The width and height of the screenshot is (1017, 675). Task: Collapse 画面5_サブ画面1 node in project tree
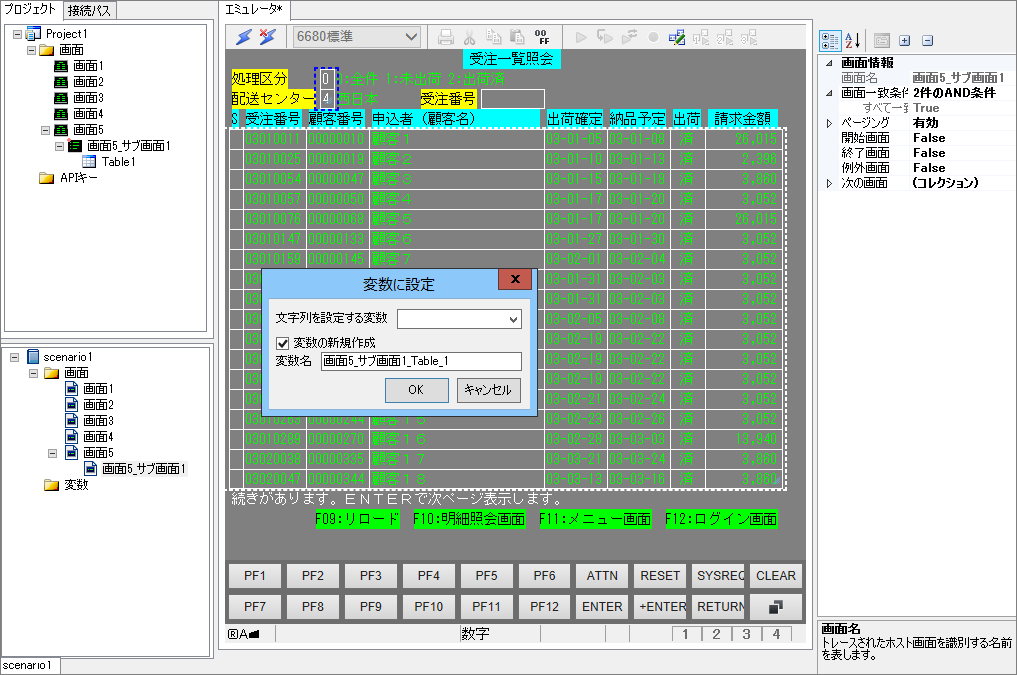[x=59, y=146]
